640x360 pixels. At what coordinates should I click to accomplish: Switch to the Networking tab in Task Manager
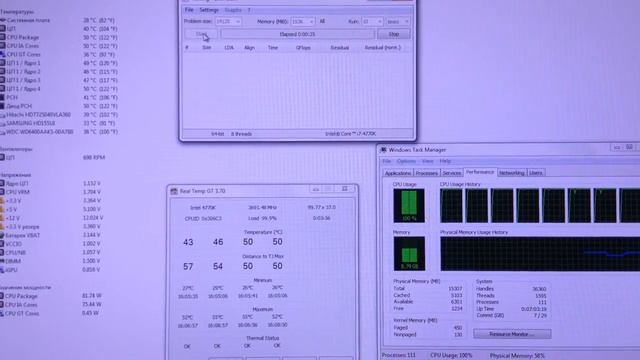[x=511, y=173]
